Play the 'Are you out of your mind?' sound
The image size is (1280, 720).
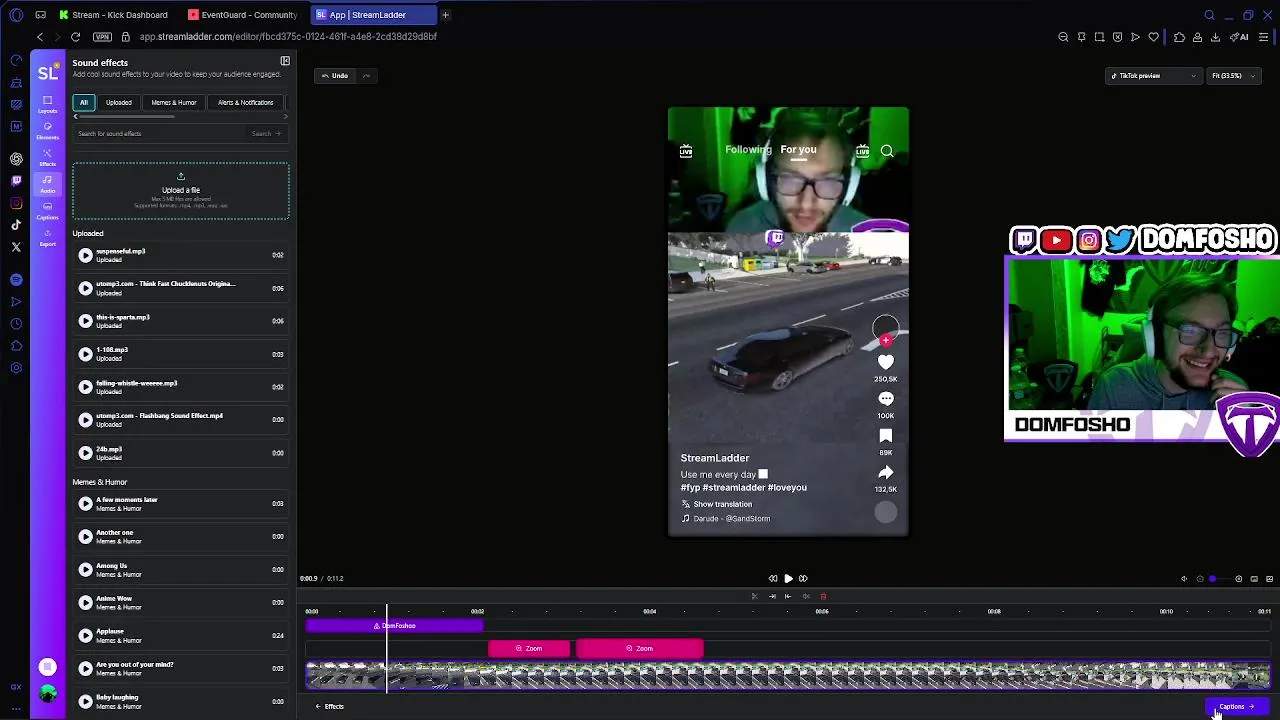coord(85,669)
